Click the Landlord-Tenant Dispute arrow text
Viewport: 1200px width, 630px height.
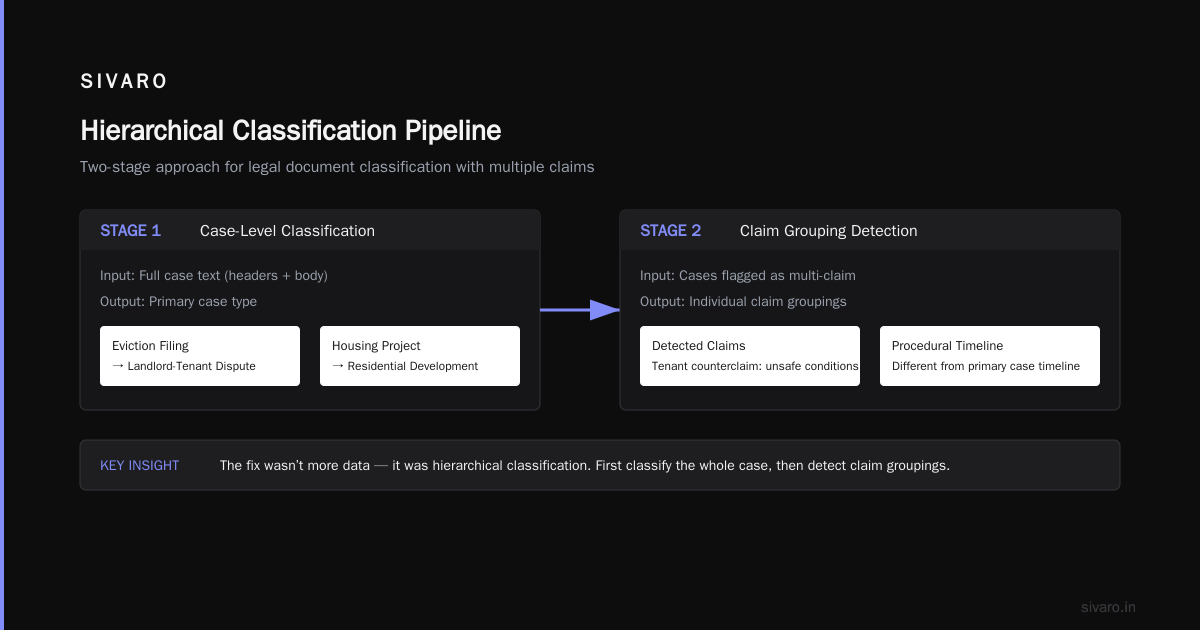pos(184,366)
